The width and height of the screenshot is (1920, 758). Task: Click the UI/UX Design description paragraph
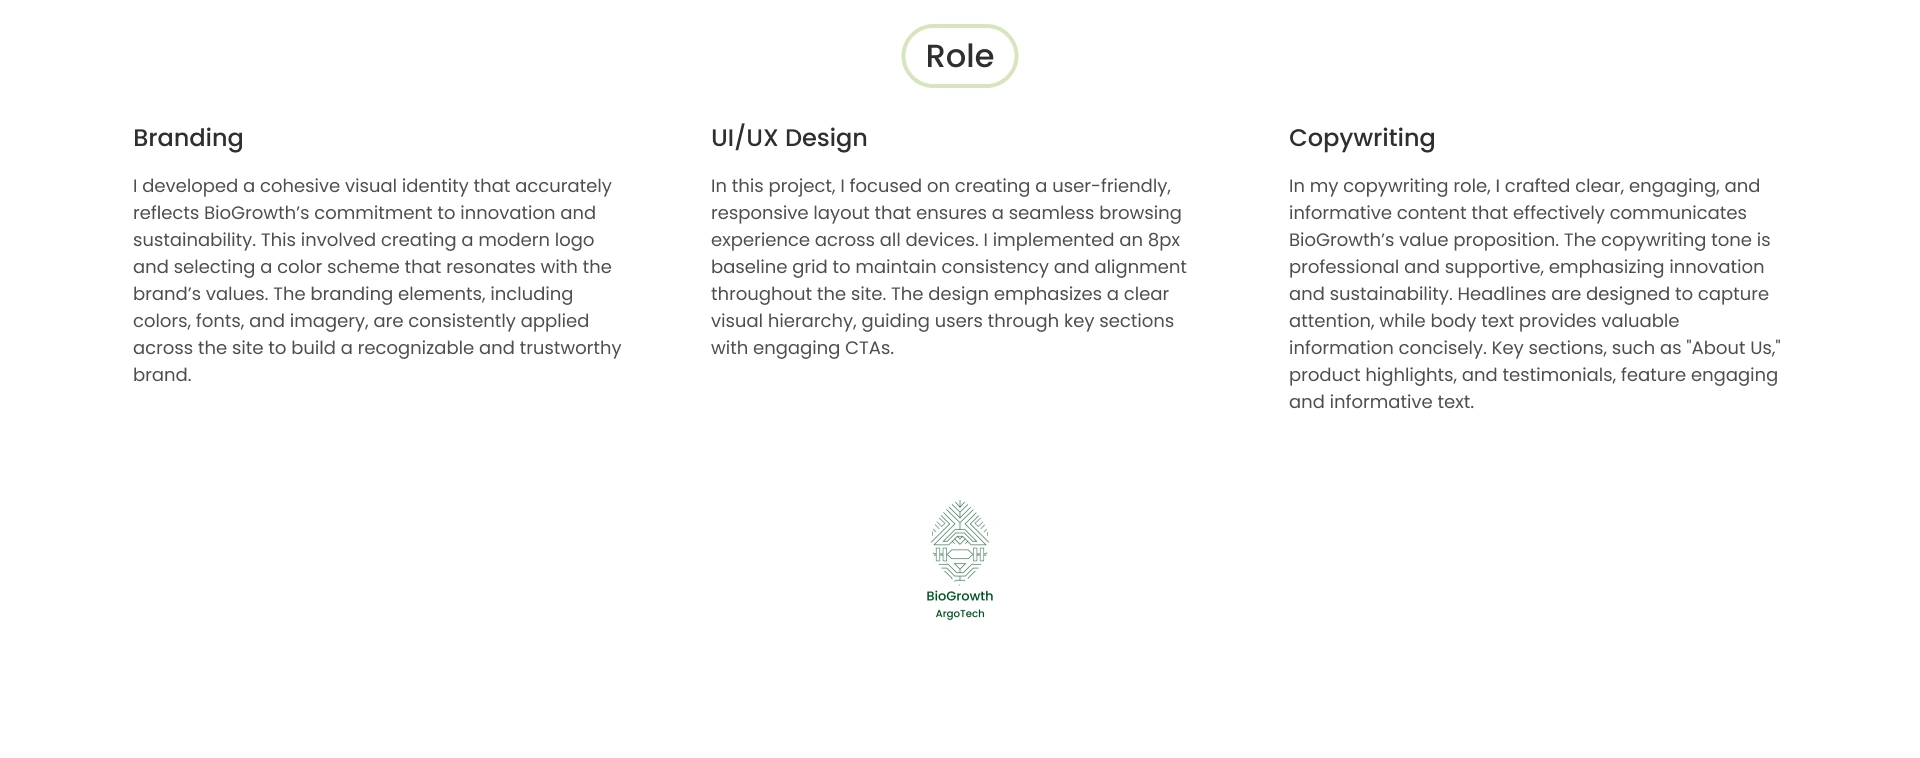(x=949, y=267)
